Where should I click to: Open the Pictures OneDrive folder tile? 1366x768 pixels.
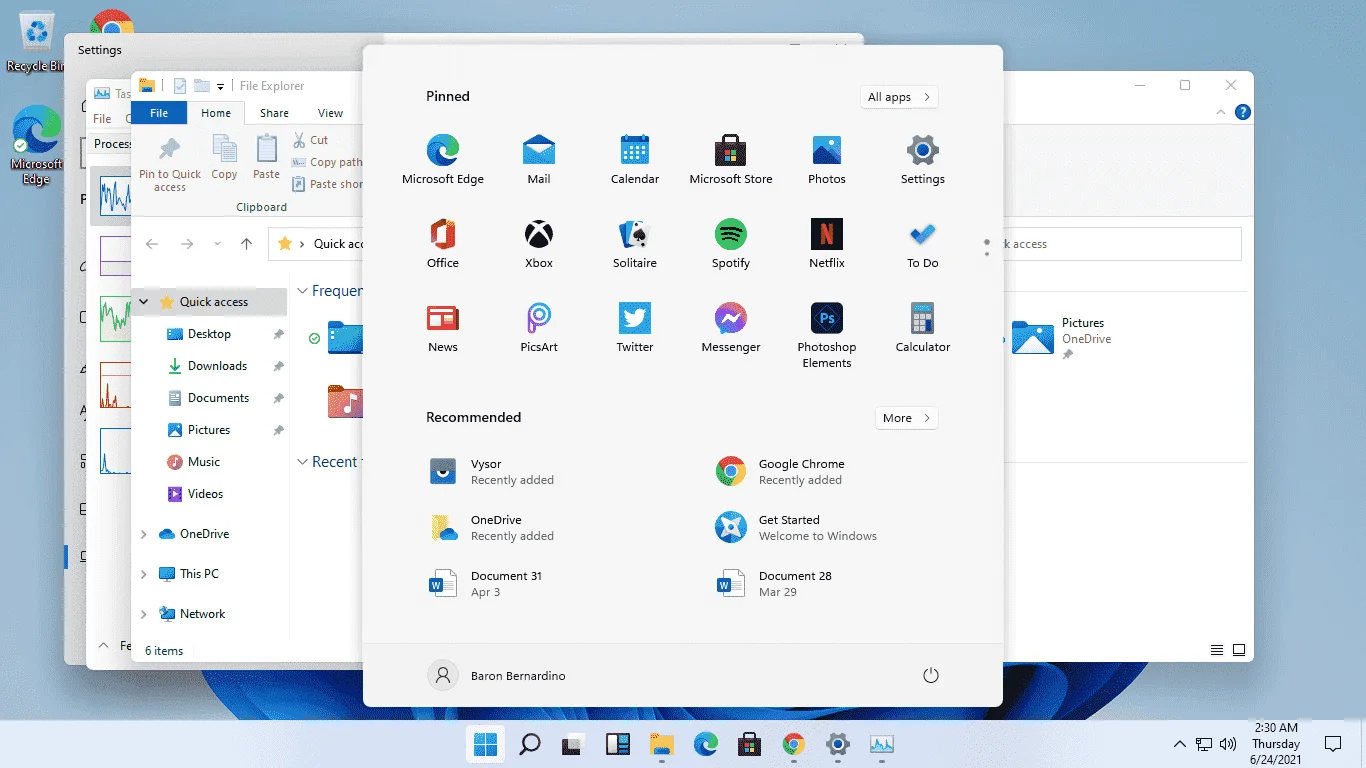click(1061, 336)
